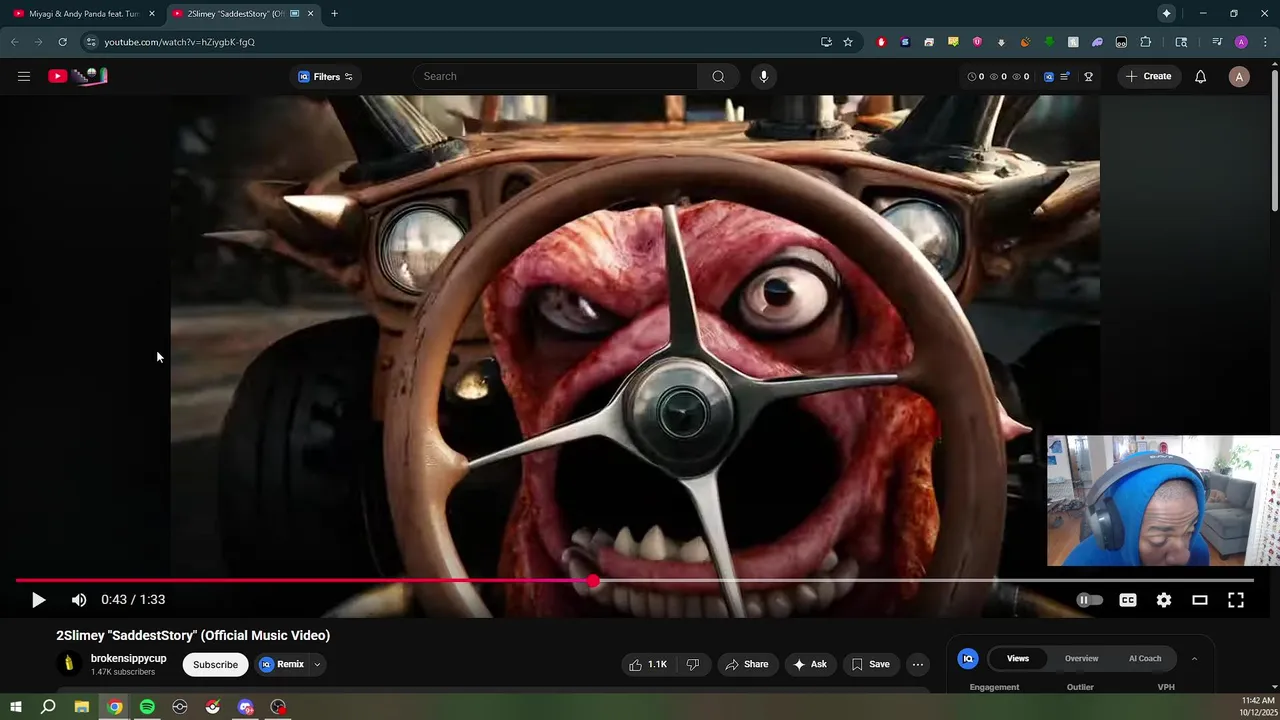The width and height of the screenshot is (1280, 720).
Task: Share this video
Action: click(x=747, y=664)
